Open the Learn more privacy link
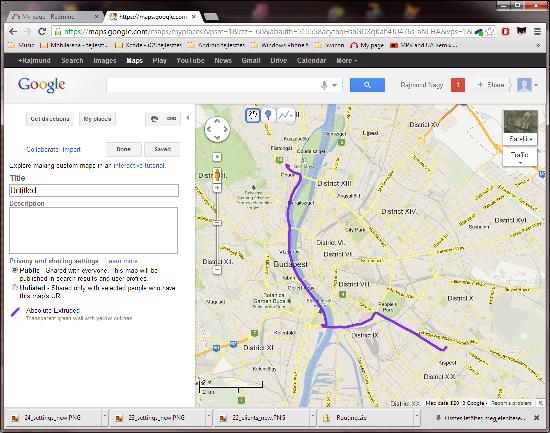The image size is (550, 433). click(121, 261)
